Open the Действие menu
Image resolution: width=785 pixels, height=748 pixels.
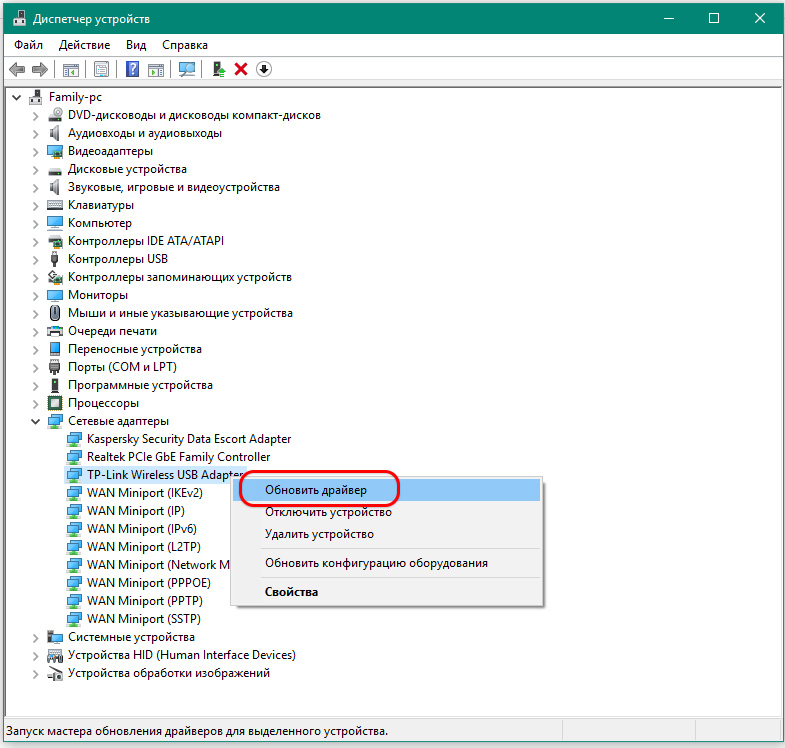[84, 45]
